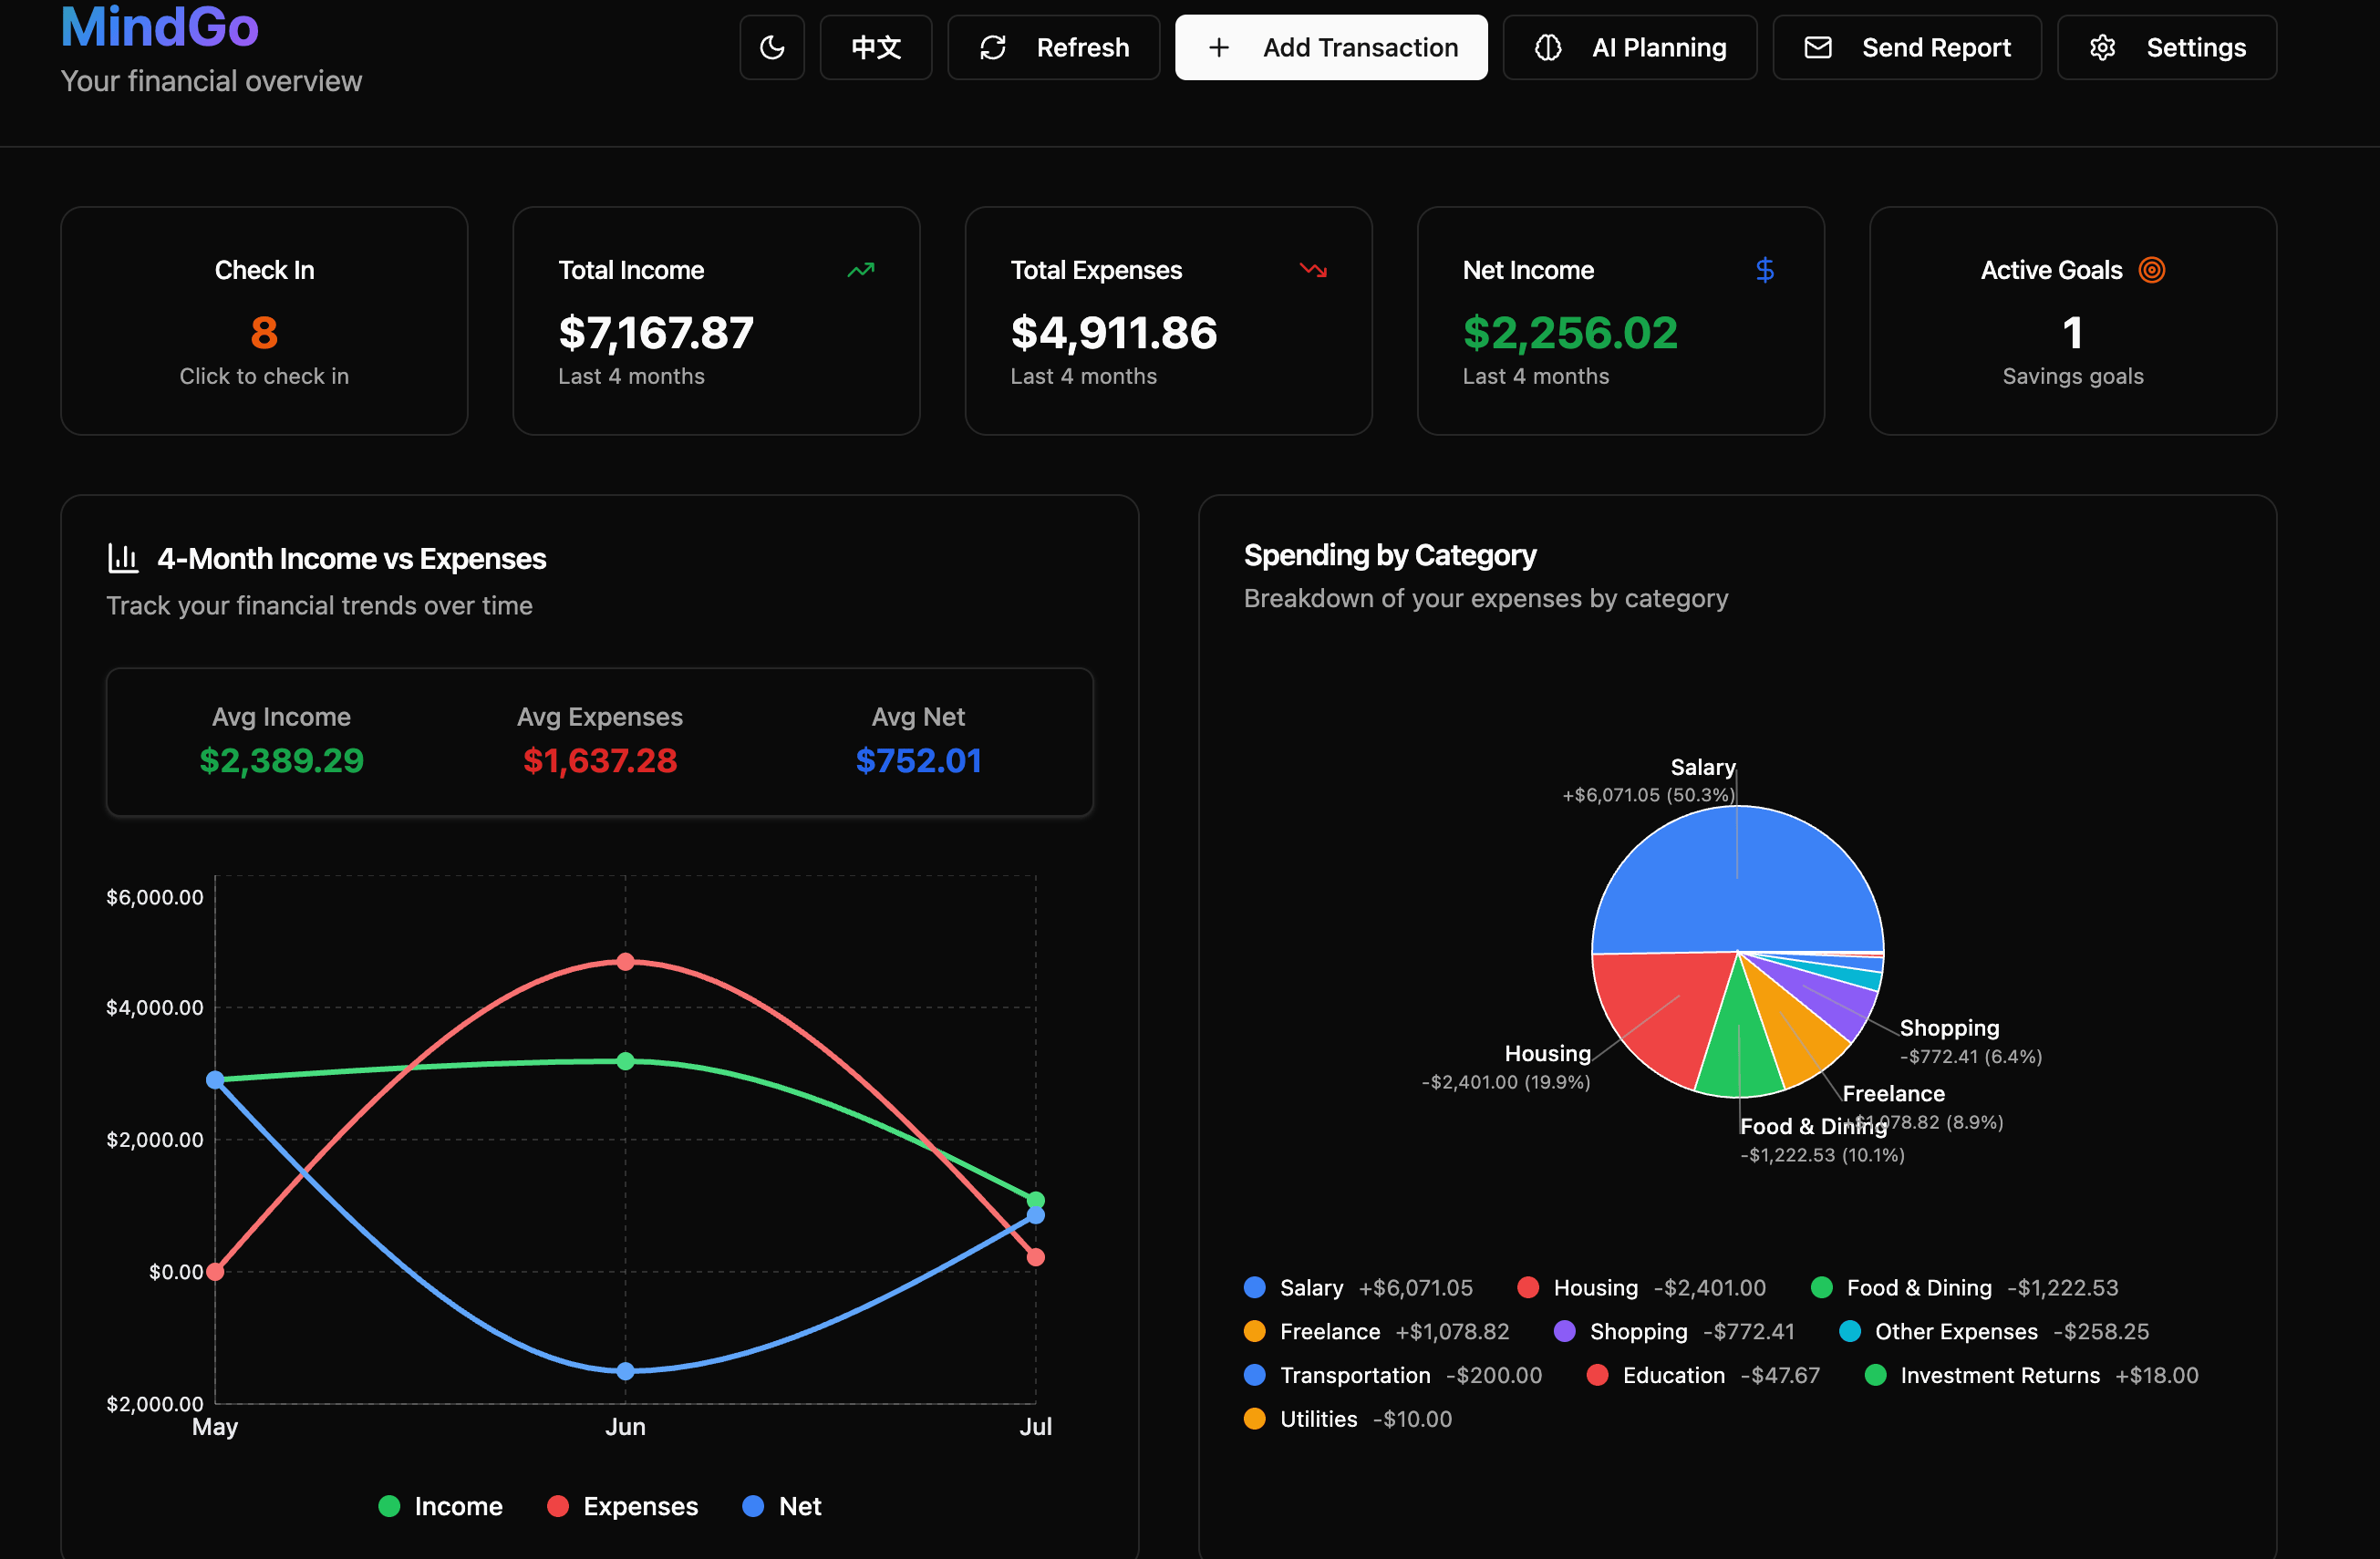Click the red trending-down icon on Total Expenses

pos(1312,270)
